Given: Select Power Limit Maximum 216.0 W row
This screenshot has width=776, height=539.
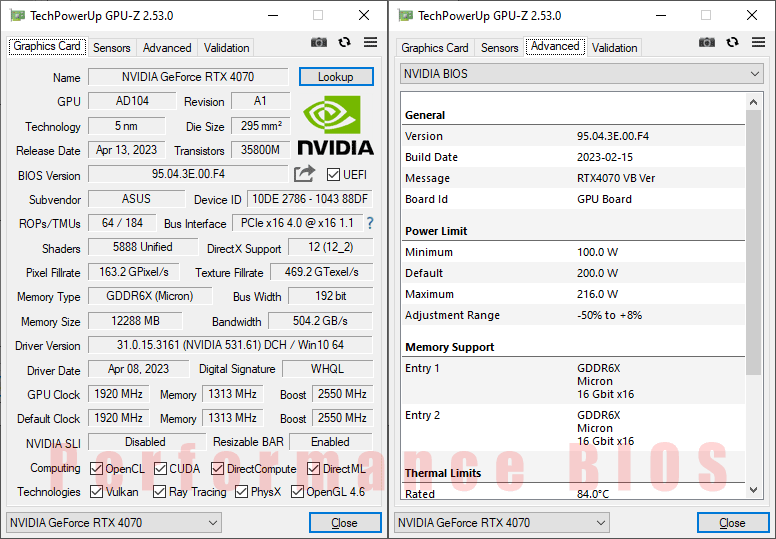Looking at the screenshot, I should tap(573, 294).
